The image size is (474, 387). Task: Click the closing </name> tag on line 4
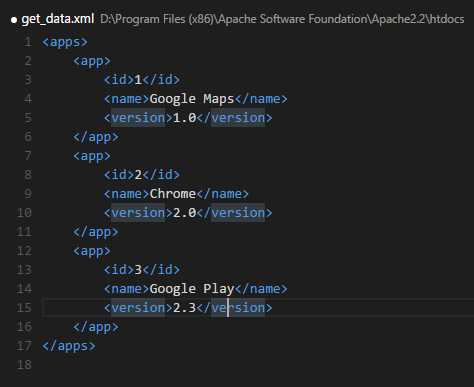click(x=261, y=99)
